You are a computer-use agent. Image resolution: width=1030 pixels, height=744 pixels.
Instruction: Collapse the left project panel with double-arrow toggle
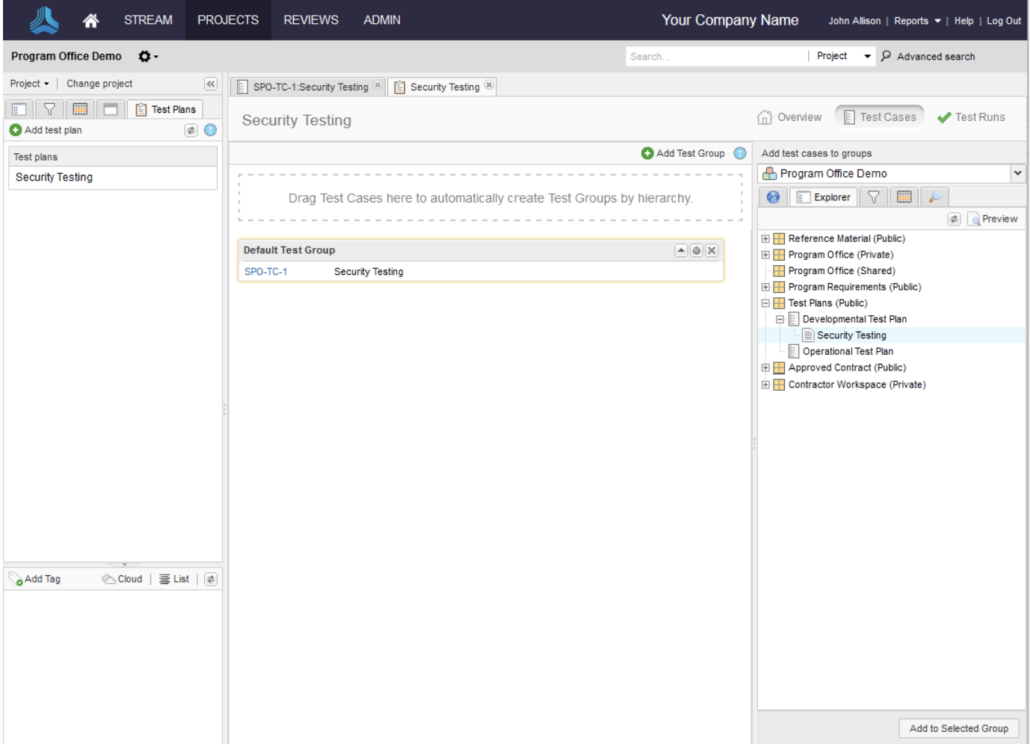click(211, 83)
